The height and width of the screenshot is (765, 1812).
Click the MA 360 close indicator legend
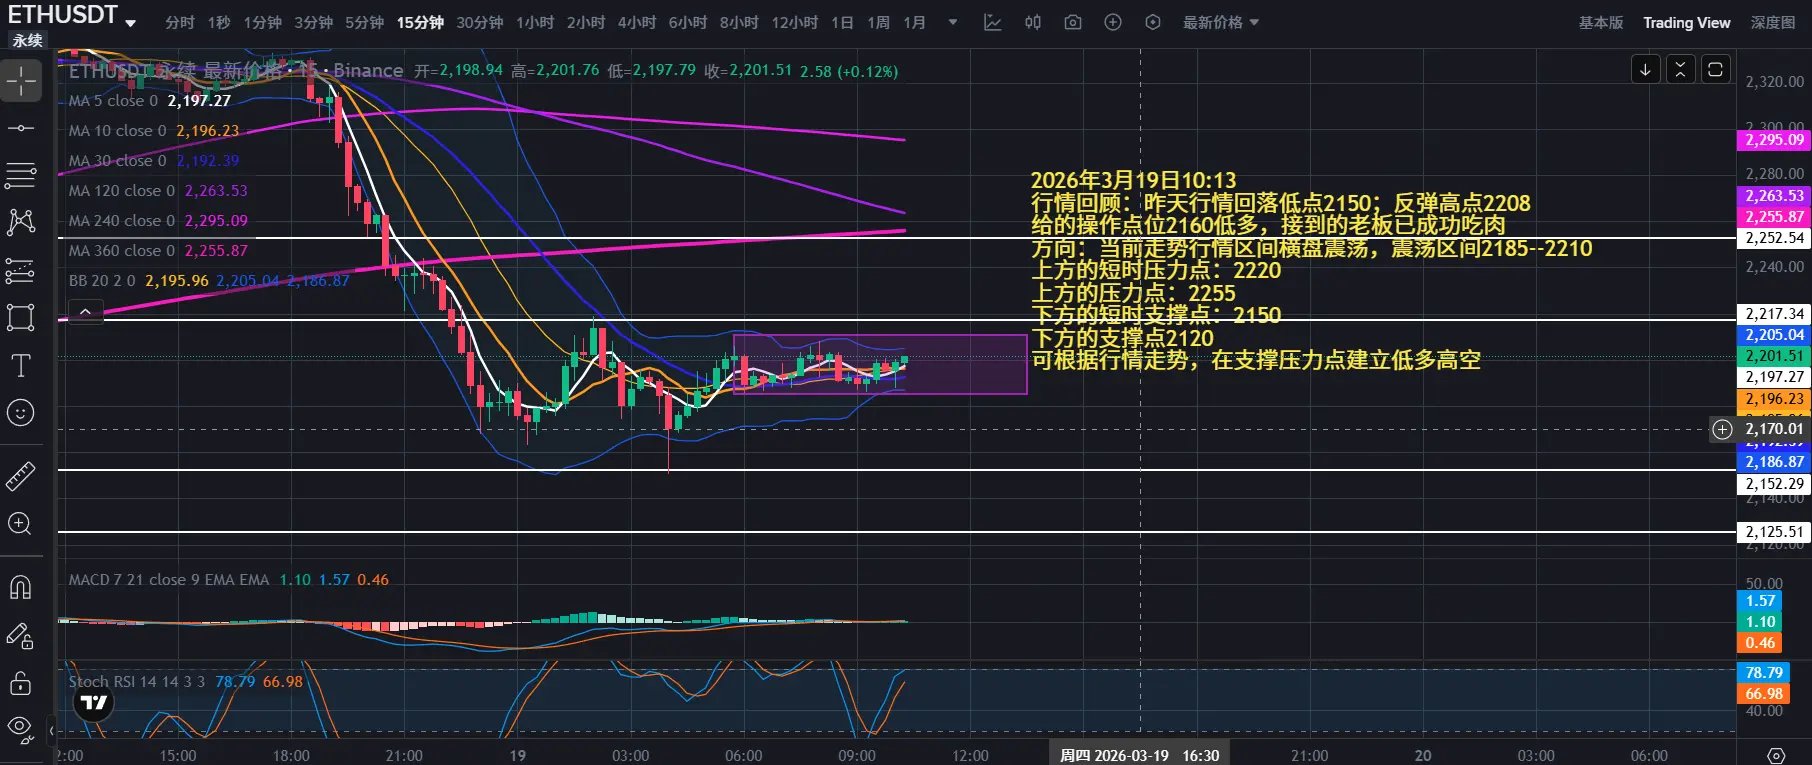158,250
